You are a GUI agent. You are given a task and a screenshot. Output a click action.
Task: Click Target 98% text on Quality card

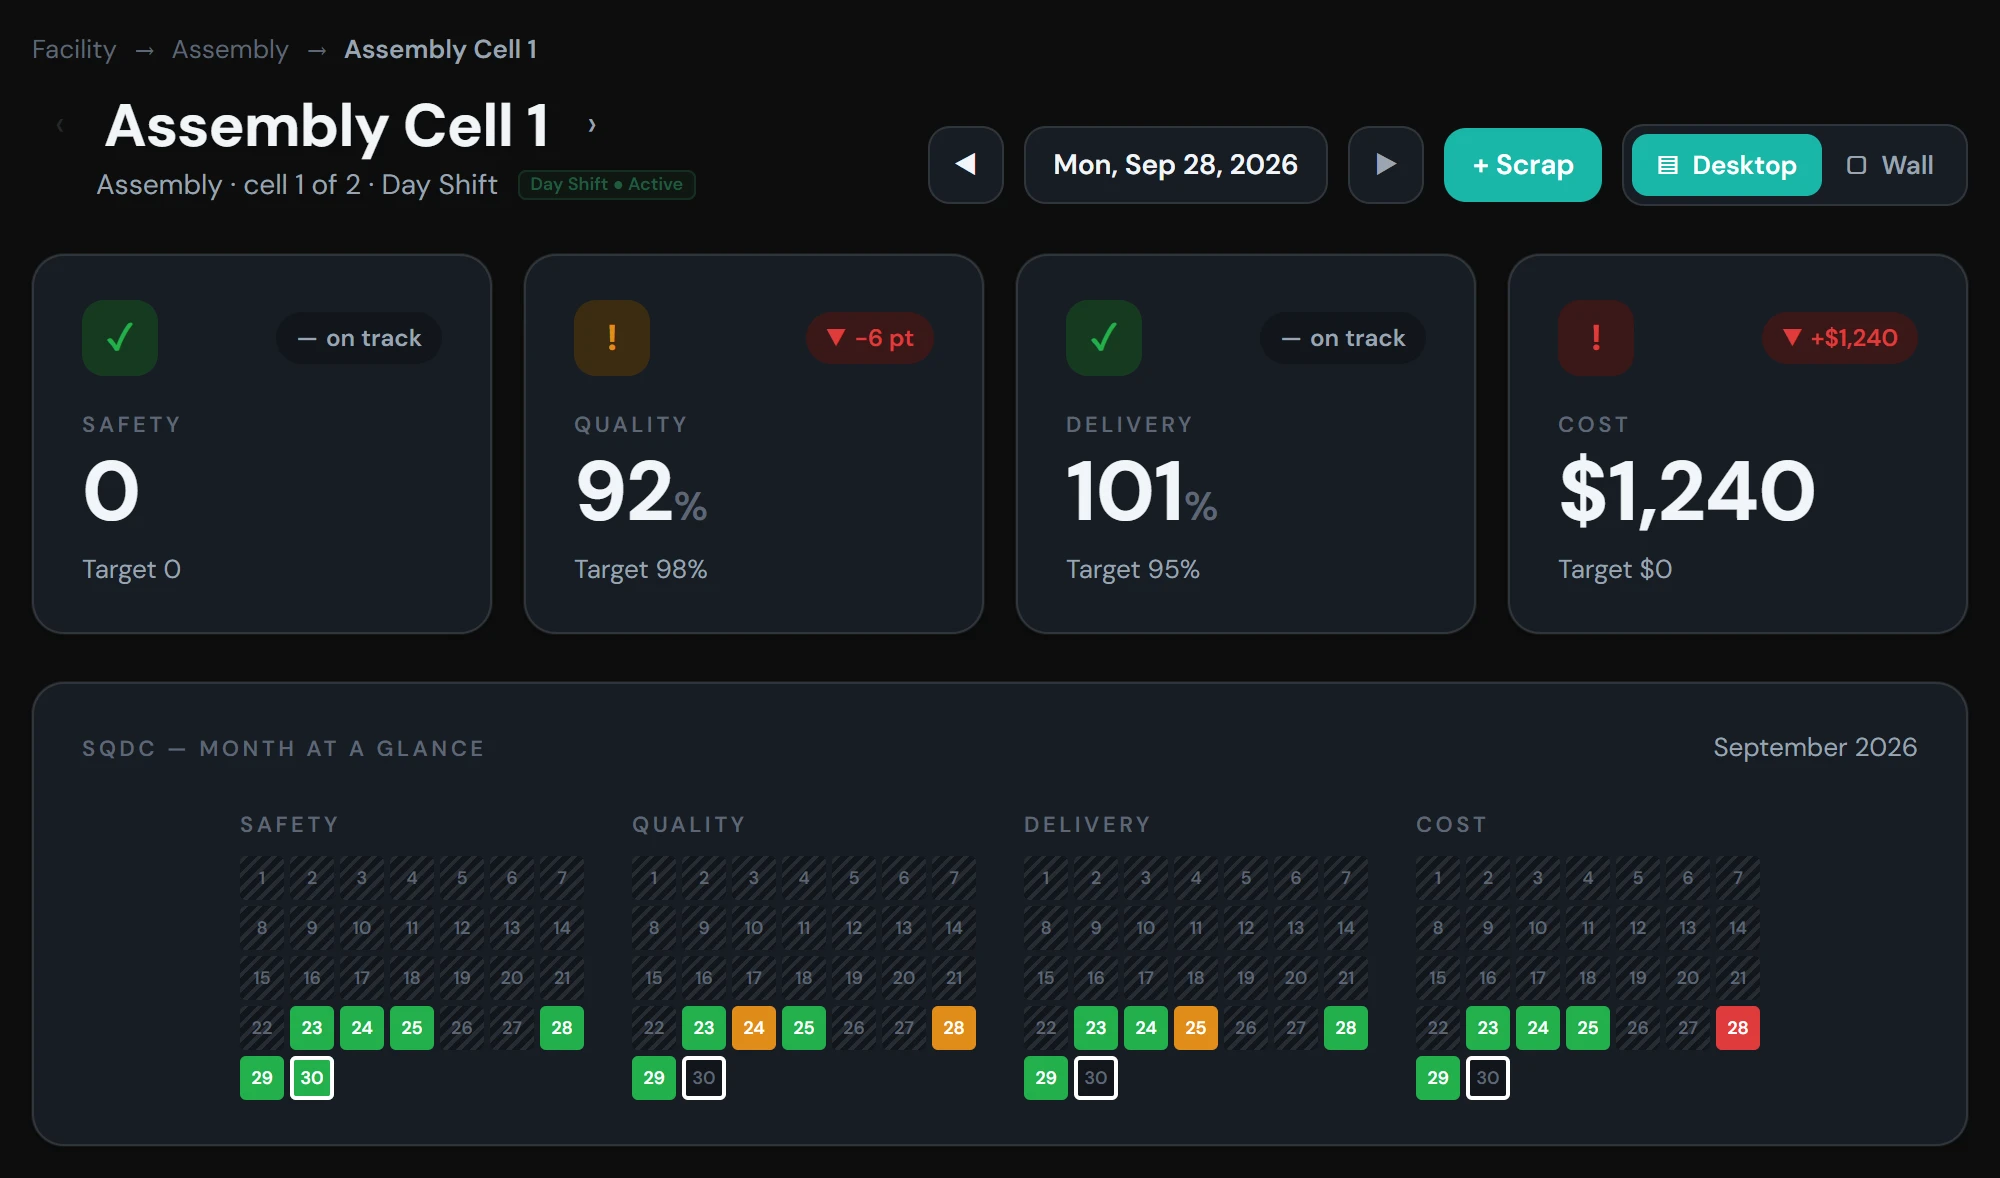(641, 569)
